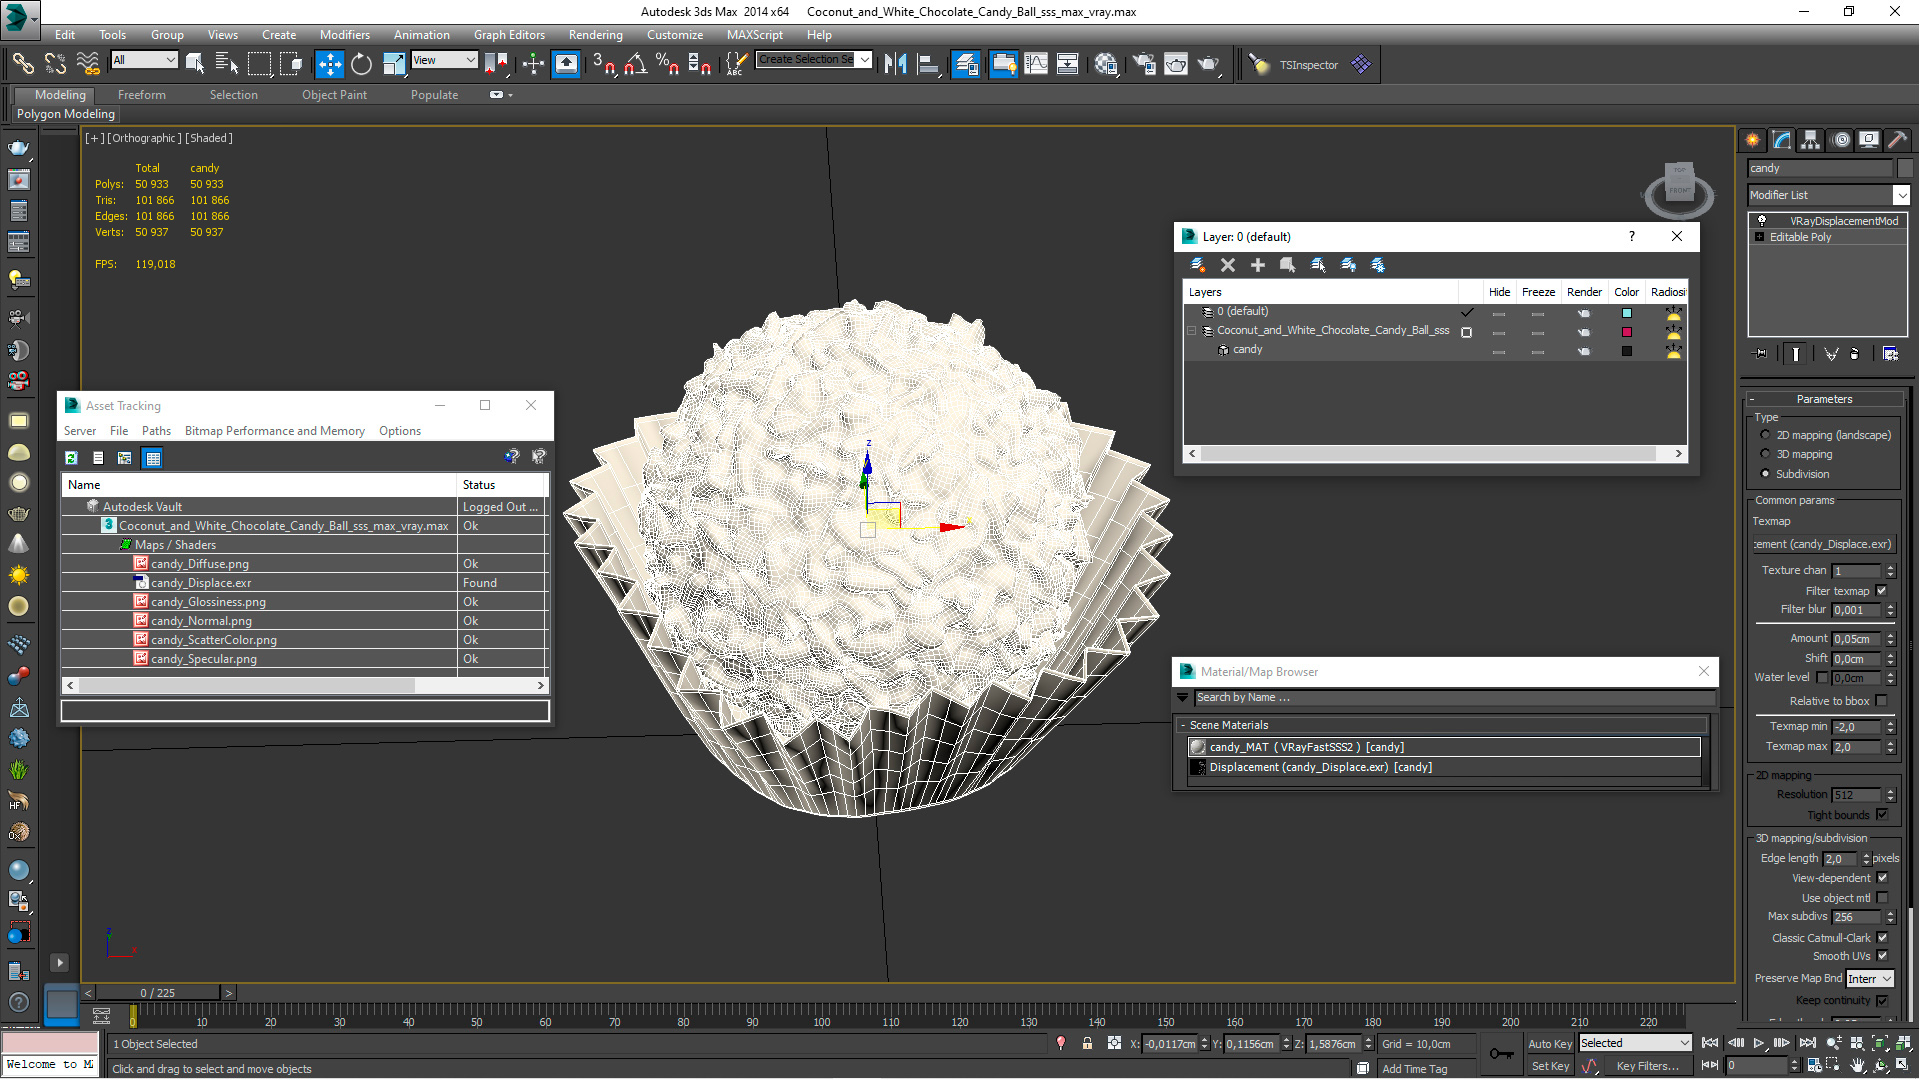Open the Paths menu in Asset Tracking
The height and width of the screenshot is (1080, 1920).
156,431
